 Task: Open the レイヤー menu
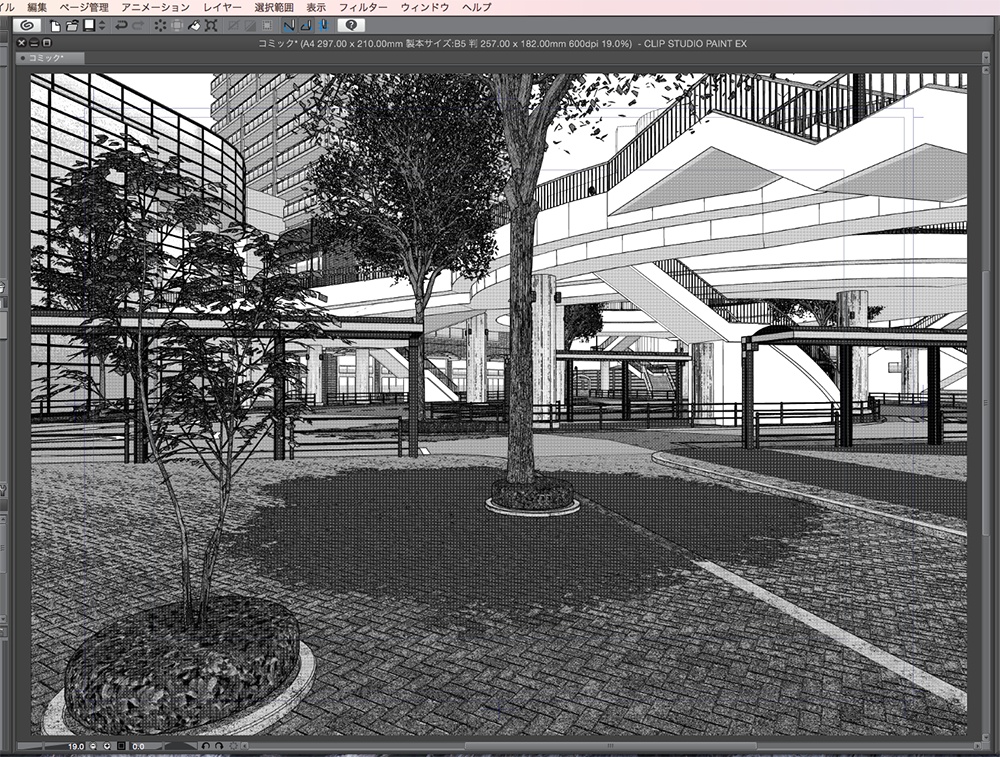(223, 7)
